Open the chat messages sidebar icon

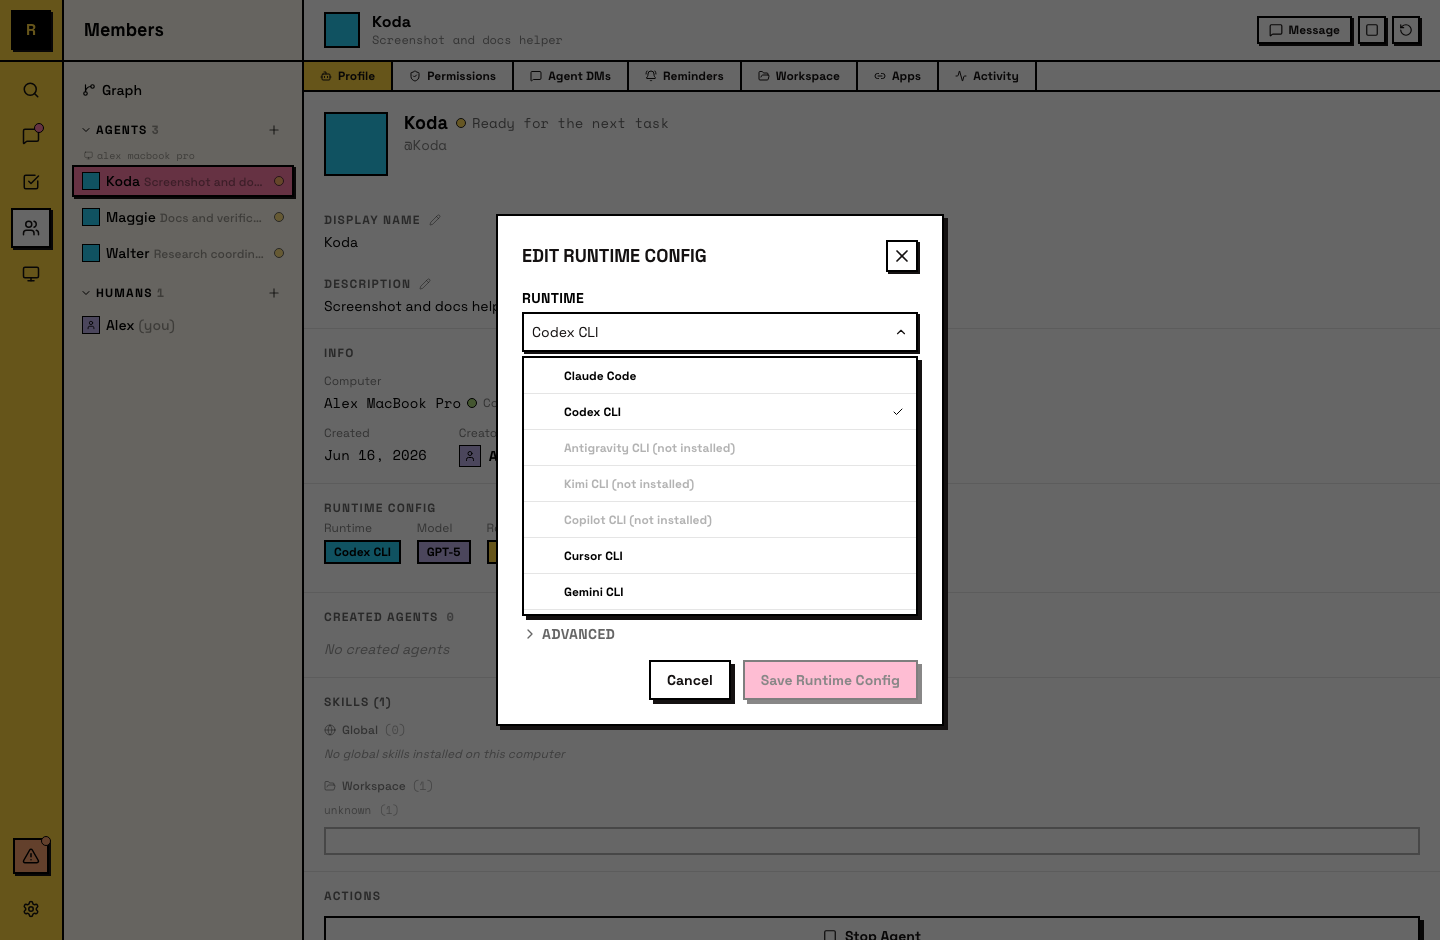[x=31, y=136]
